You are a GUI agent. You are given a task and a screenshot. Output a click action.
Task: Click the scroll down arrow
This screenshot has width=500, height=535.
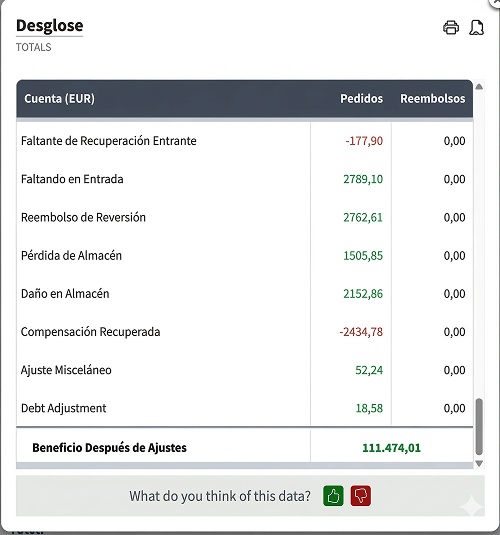(479, 463)
